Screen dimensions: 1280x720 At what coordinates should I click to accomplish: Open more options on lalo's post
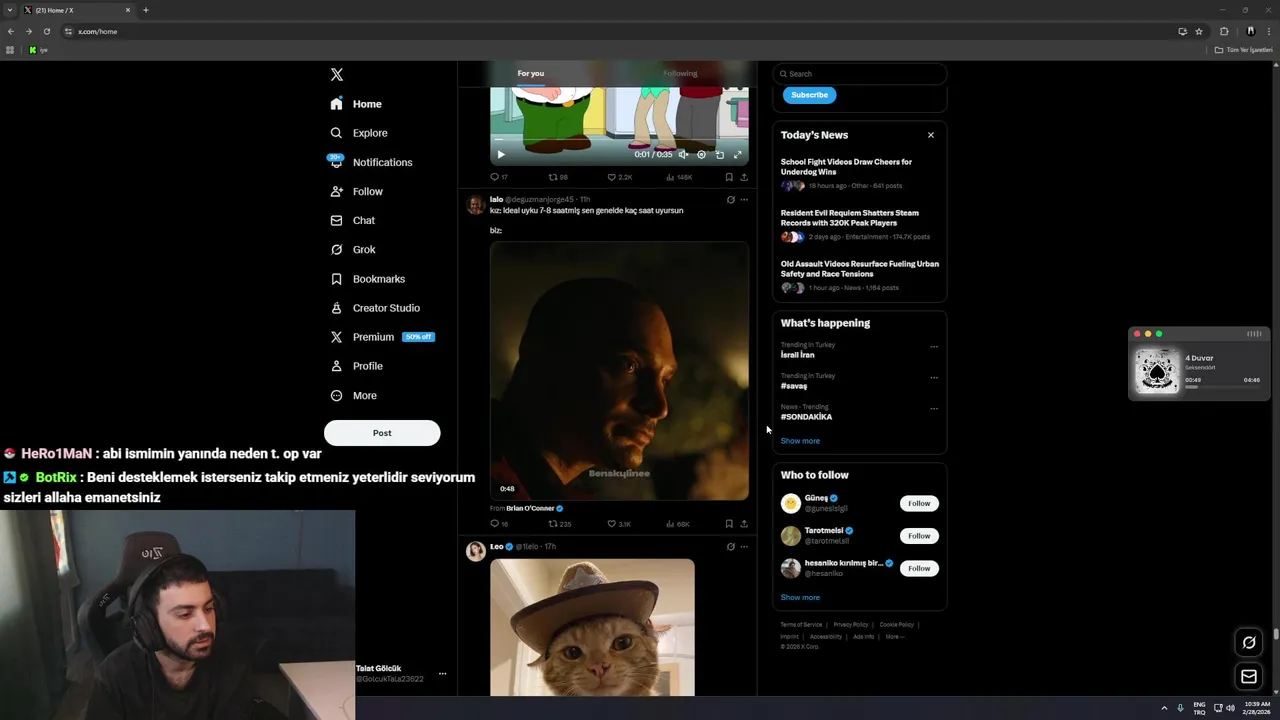point(744,199)
